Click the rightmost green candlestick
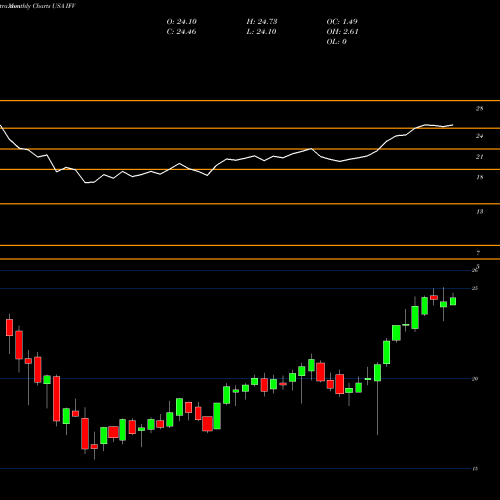500x500 pixels. (x=453, y=301)
